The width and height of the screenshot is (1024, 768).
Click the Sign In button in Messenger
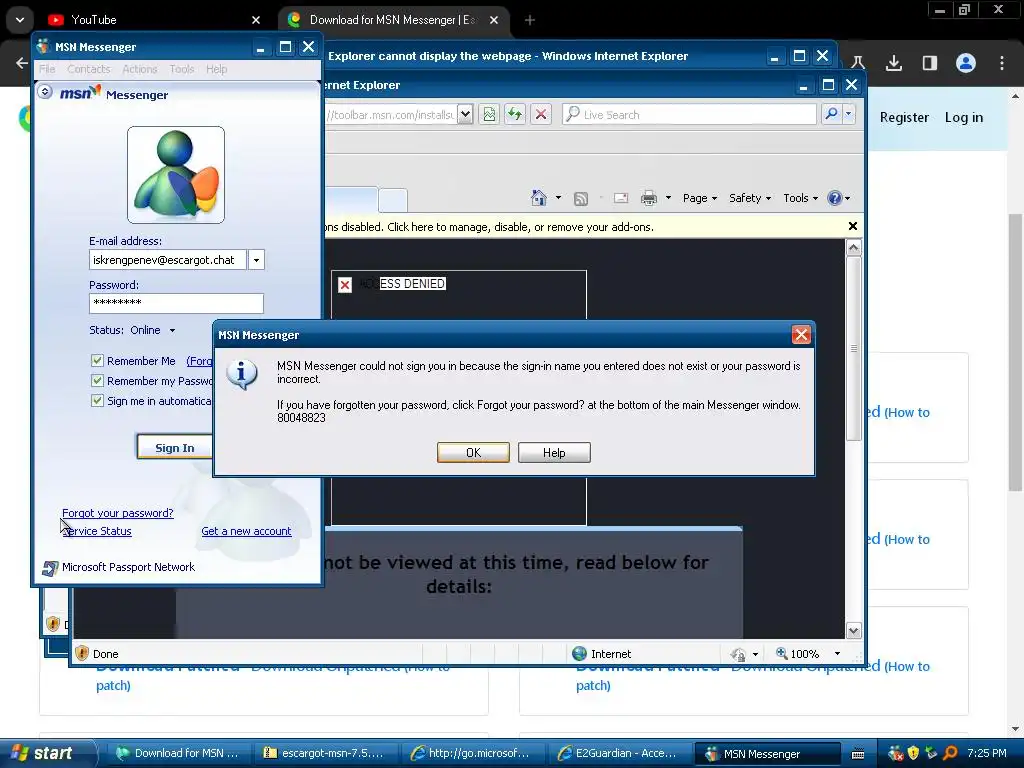tap(174, 447)
